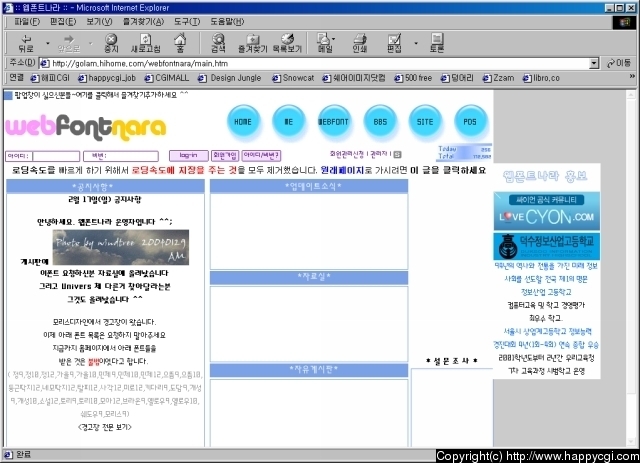Click the 아이디 (ID) input field
The image size is (640, 463).
coord(56,156)
